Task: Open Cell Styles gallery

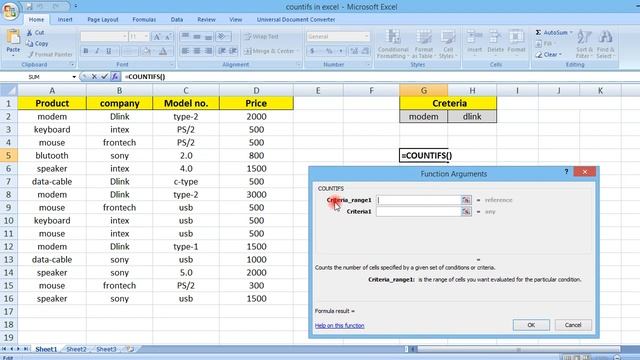Action: click(448, 44)
